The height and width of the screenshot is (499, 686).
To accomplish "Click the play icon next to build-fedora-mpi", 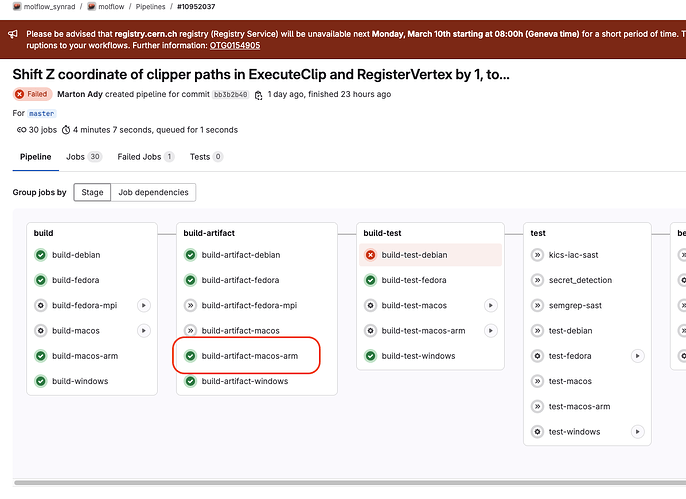I will (144, 305).
